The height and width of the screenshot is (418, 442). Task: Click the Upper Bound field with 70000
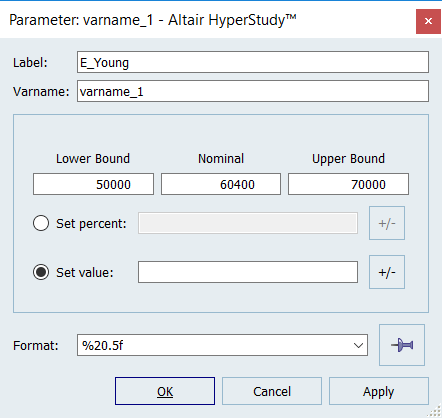click(348, 184)
